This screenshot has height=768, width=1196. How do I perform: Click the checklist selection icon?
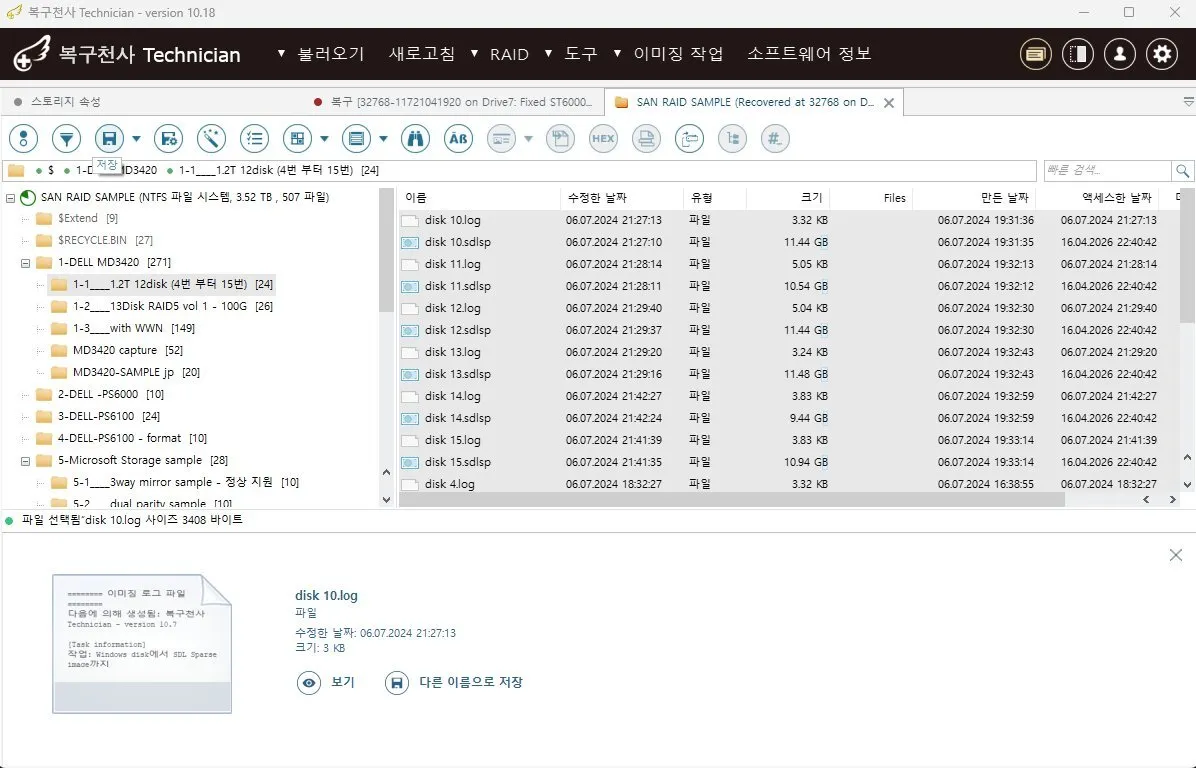(x=254, y=139)
